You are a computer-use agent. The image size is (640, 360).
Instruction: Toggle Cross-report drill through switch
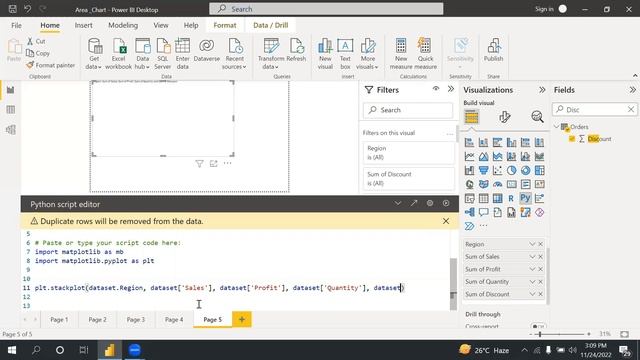coord(537,327)
